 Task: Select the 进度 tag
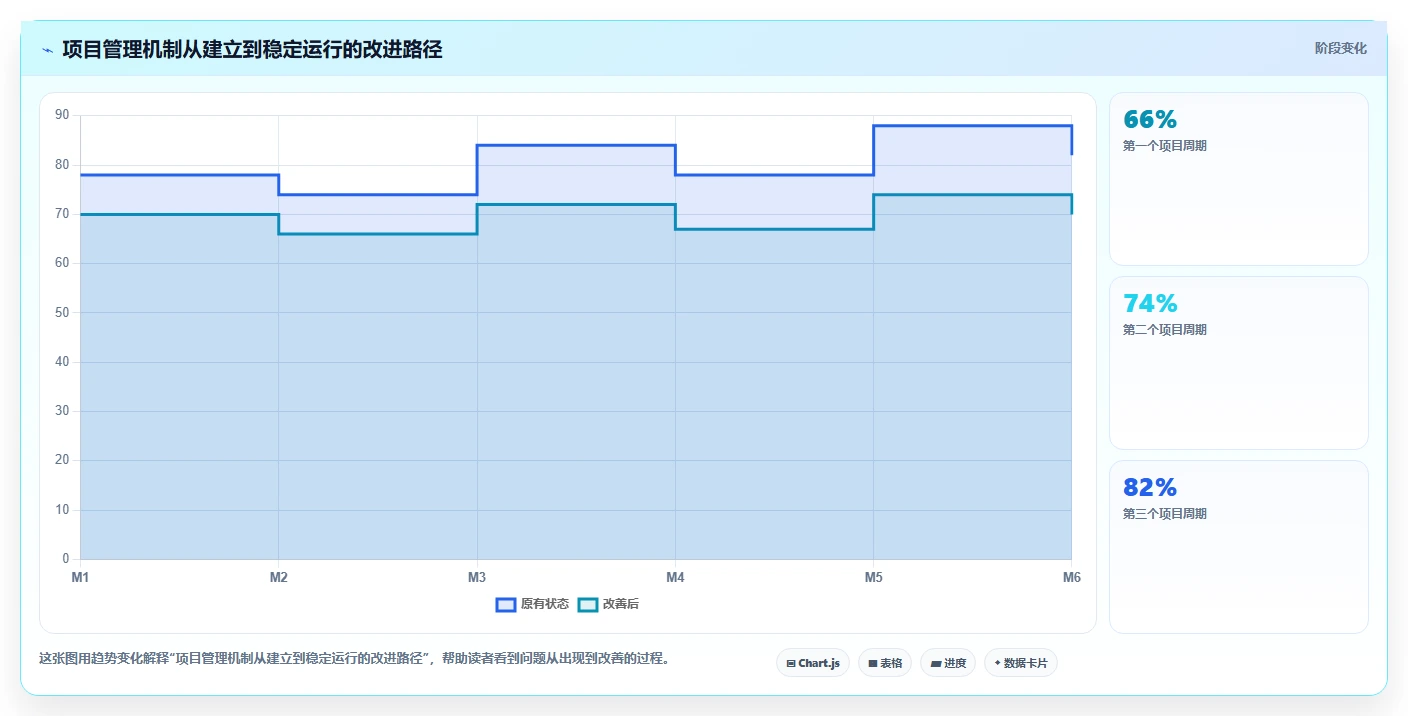948,663
